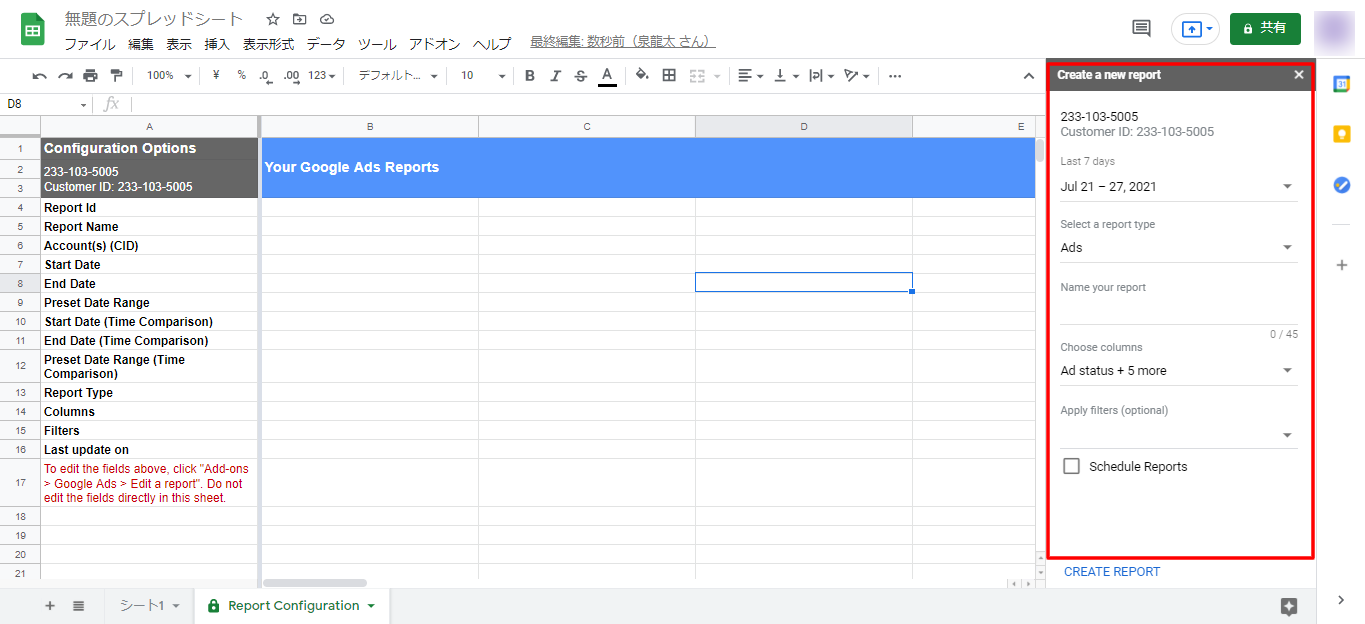
Task: Decrease decimal places
Action: (265, 76)
